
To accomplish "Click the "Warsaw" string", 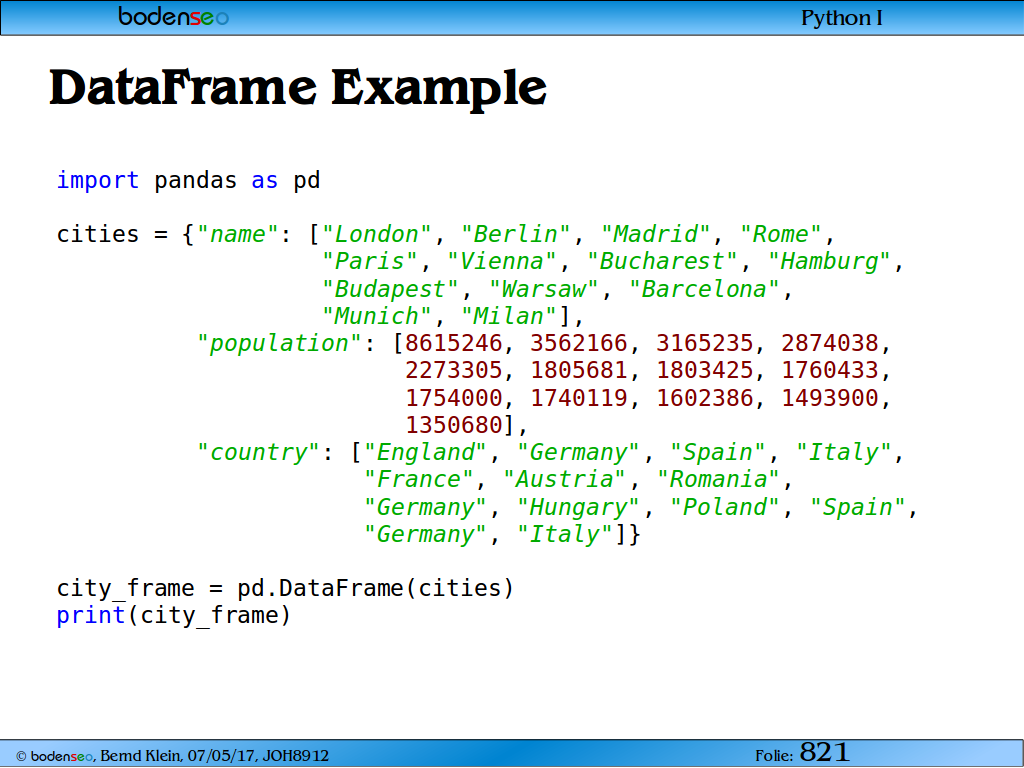I will pyautogui.click(x=544, y=289).
